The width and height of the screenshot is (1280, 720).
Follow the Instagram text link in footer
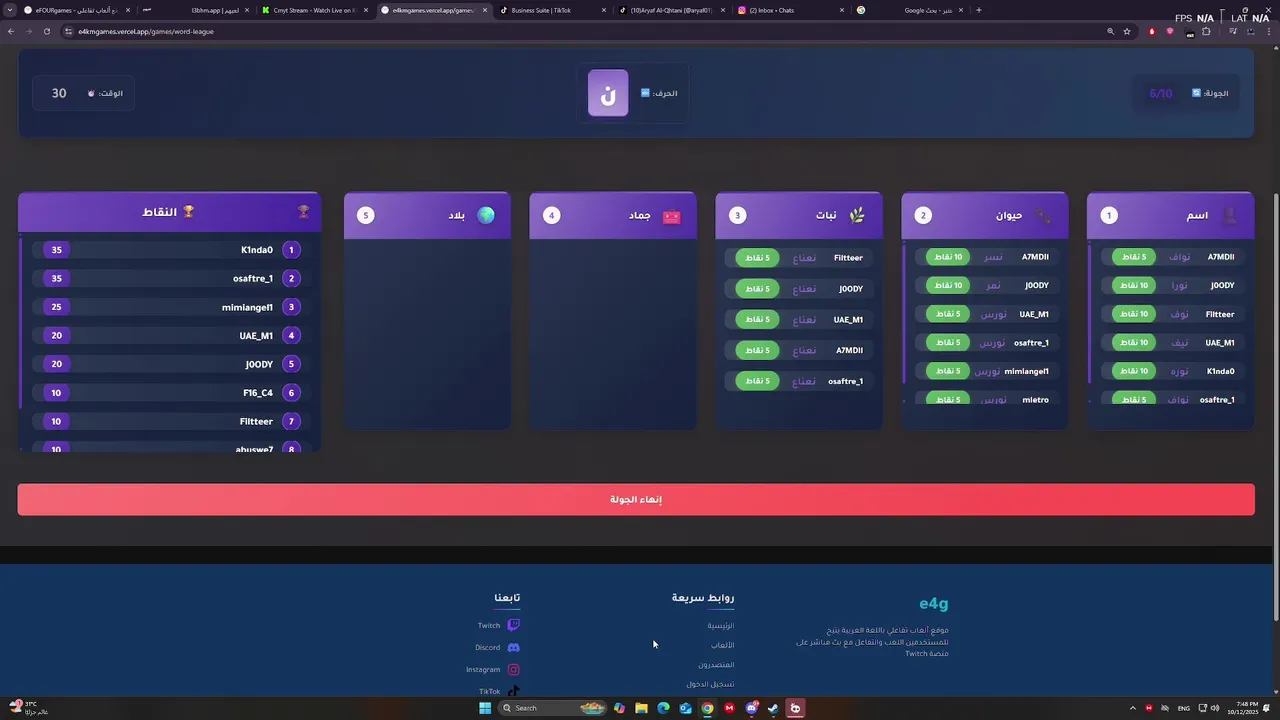[x=483, y=669]
